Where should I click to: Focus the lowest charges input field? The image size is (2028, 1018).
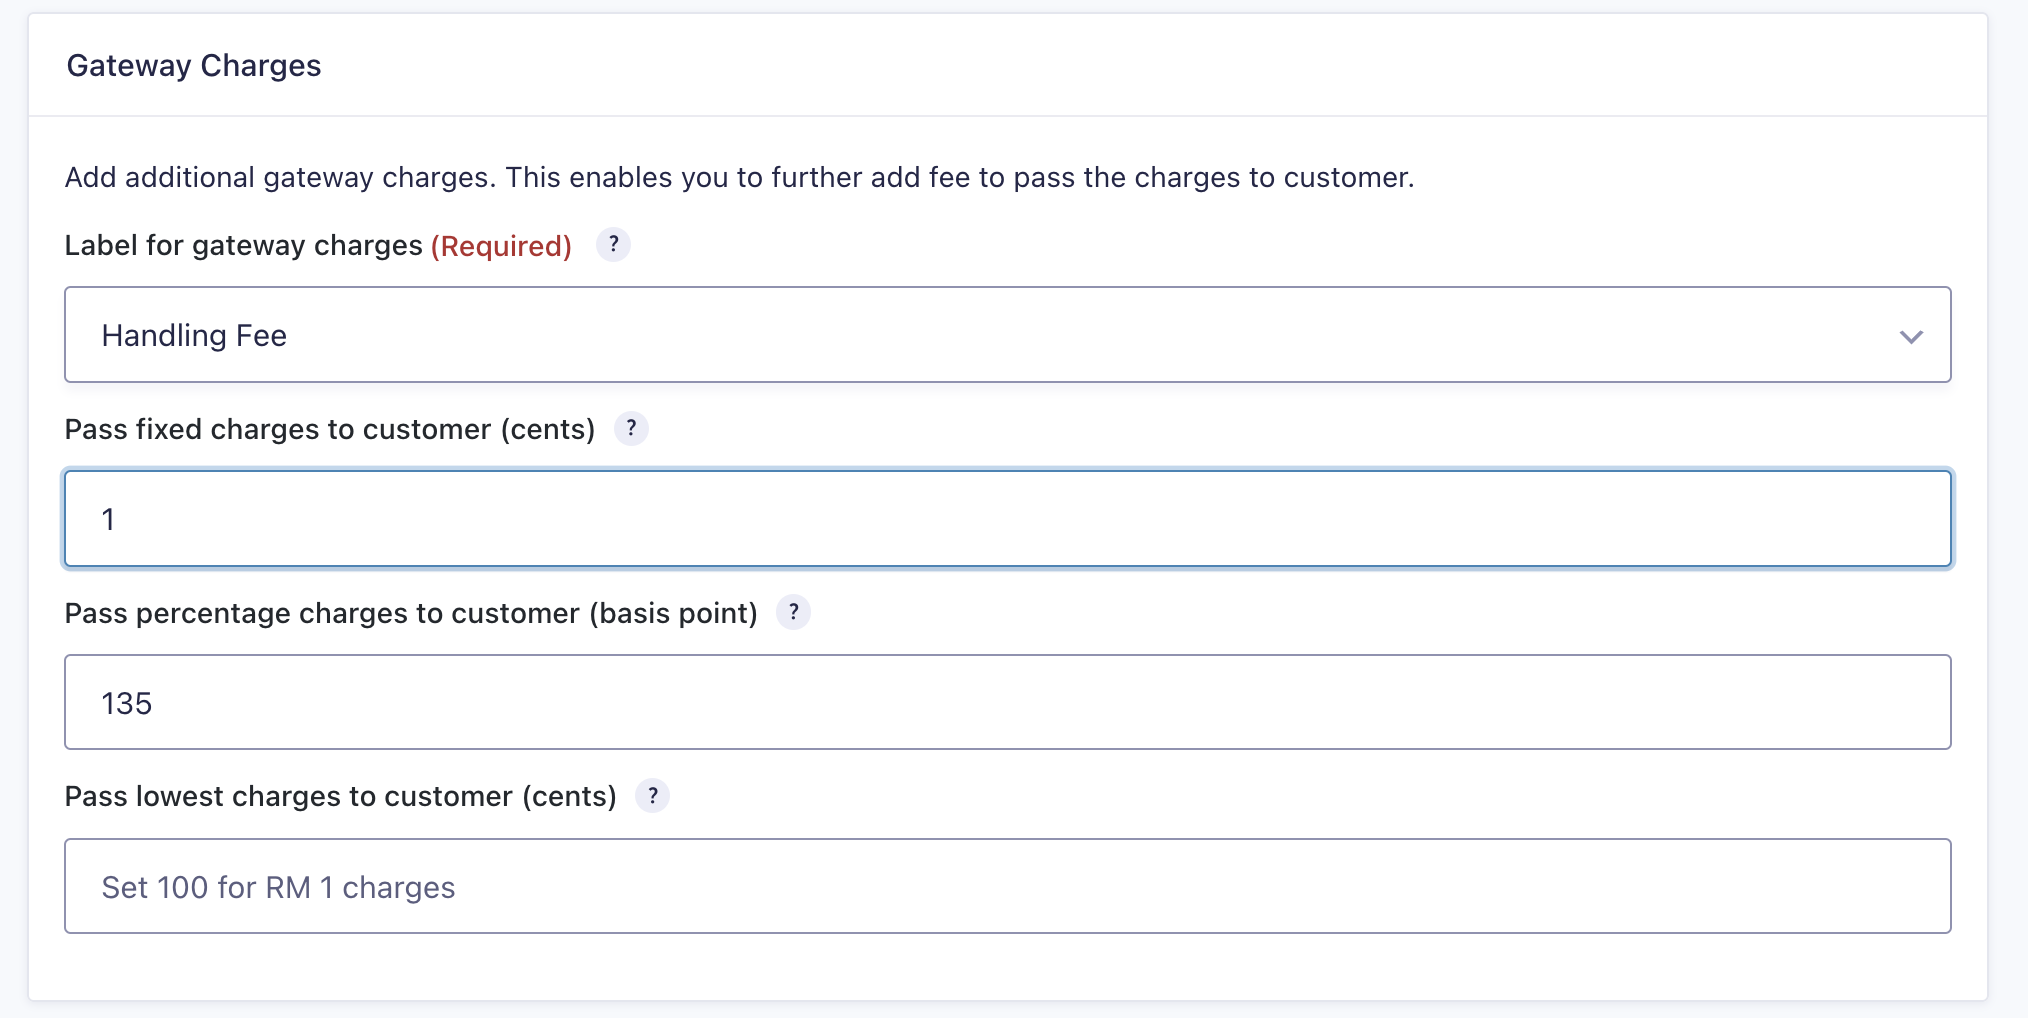(x=1008, y=886)
